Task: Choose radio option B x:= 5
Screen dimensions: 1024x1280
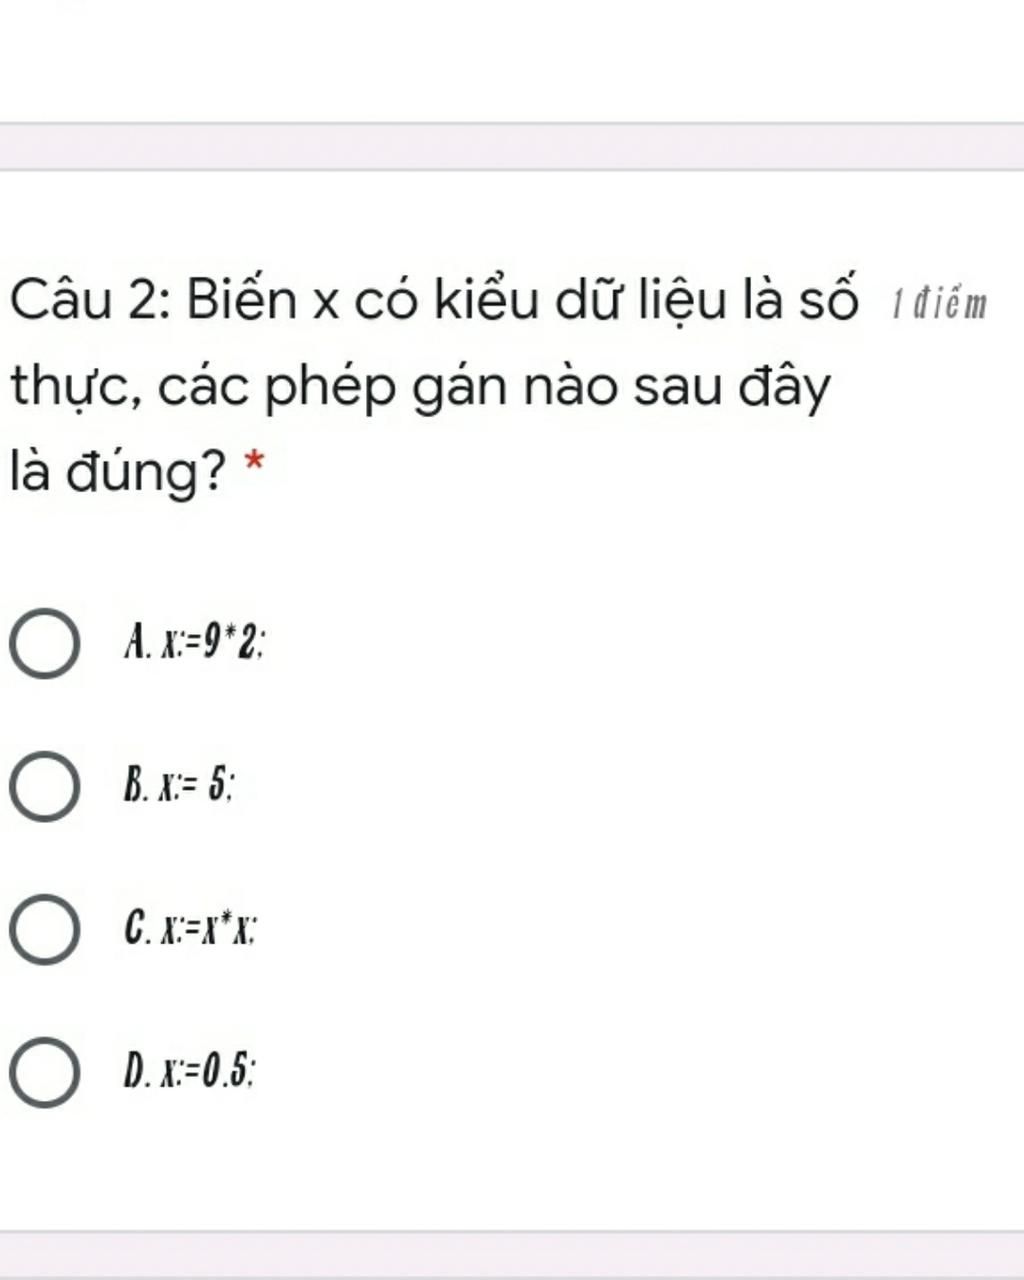Action: pos(45,787)
